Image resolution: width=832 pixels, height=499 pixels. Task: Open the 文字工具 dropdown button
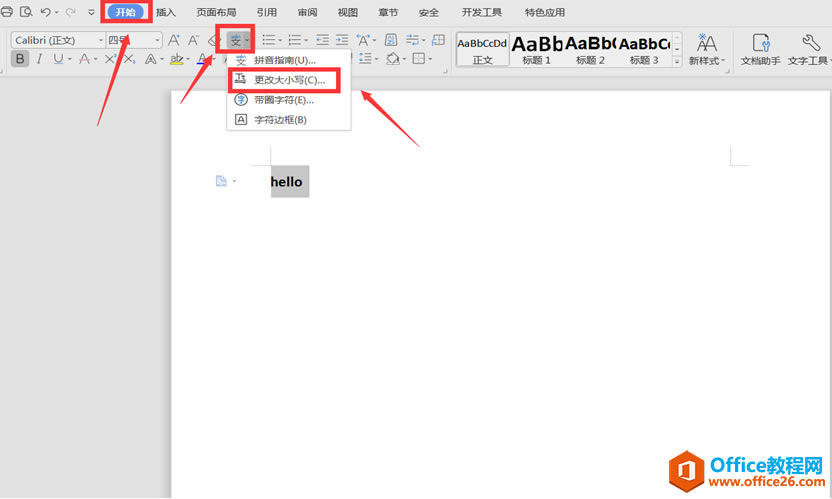[809, 49]
